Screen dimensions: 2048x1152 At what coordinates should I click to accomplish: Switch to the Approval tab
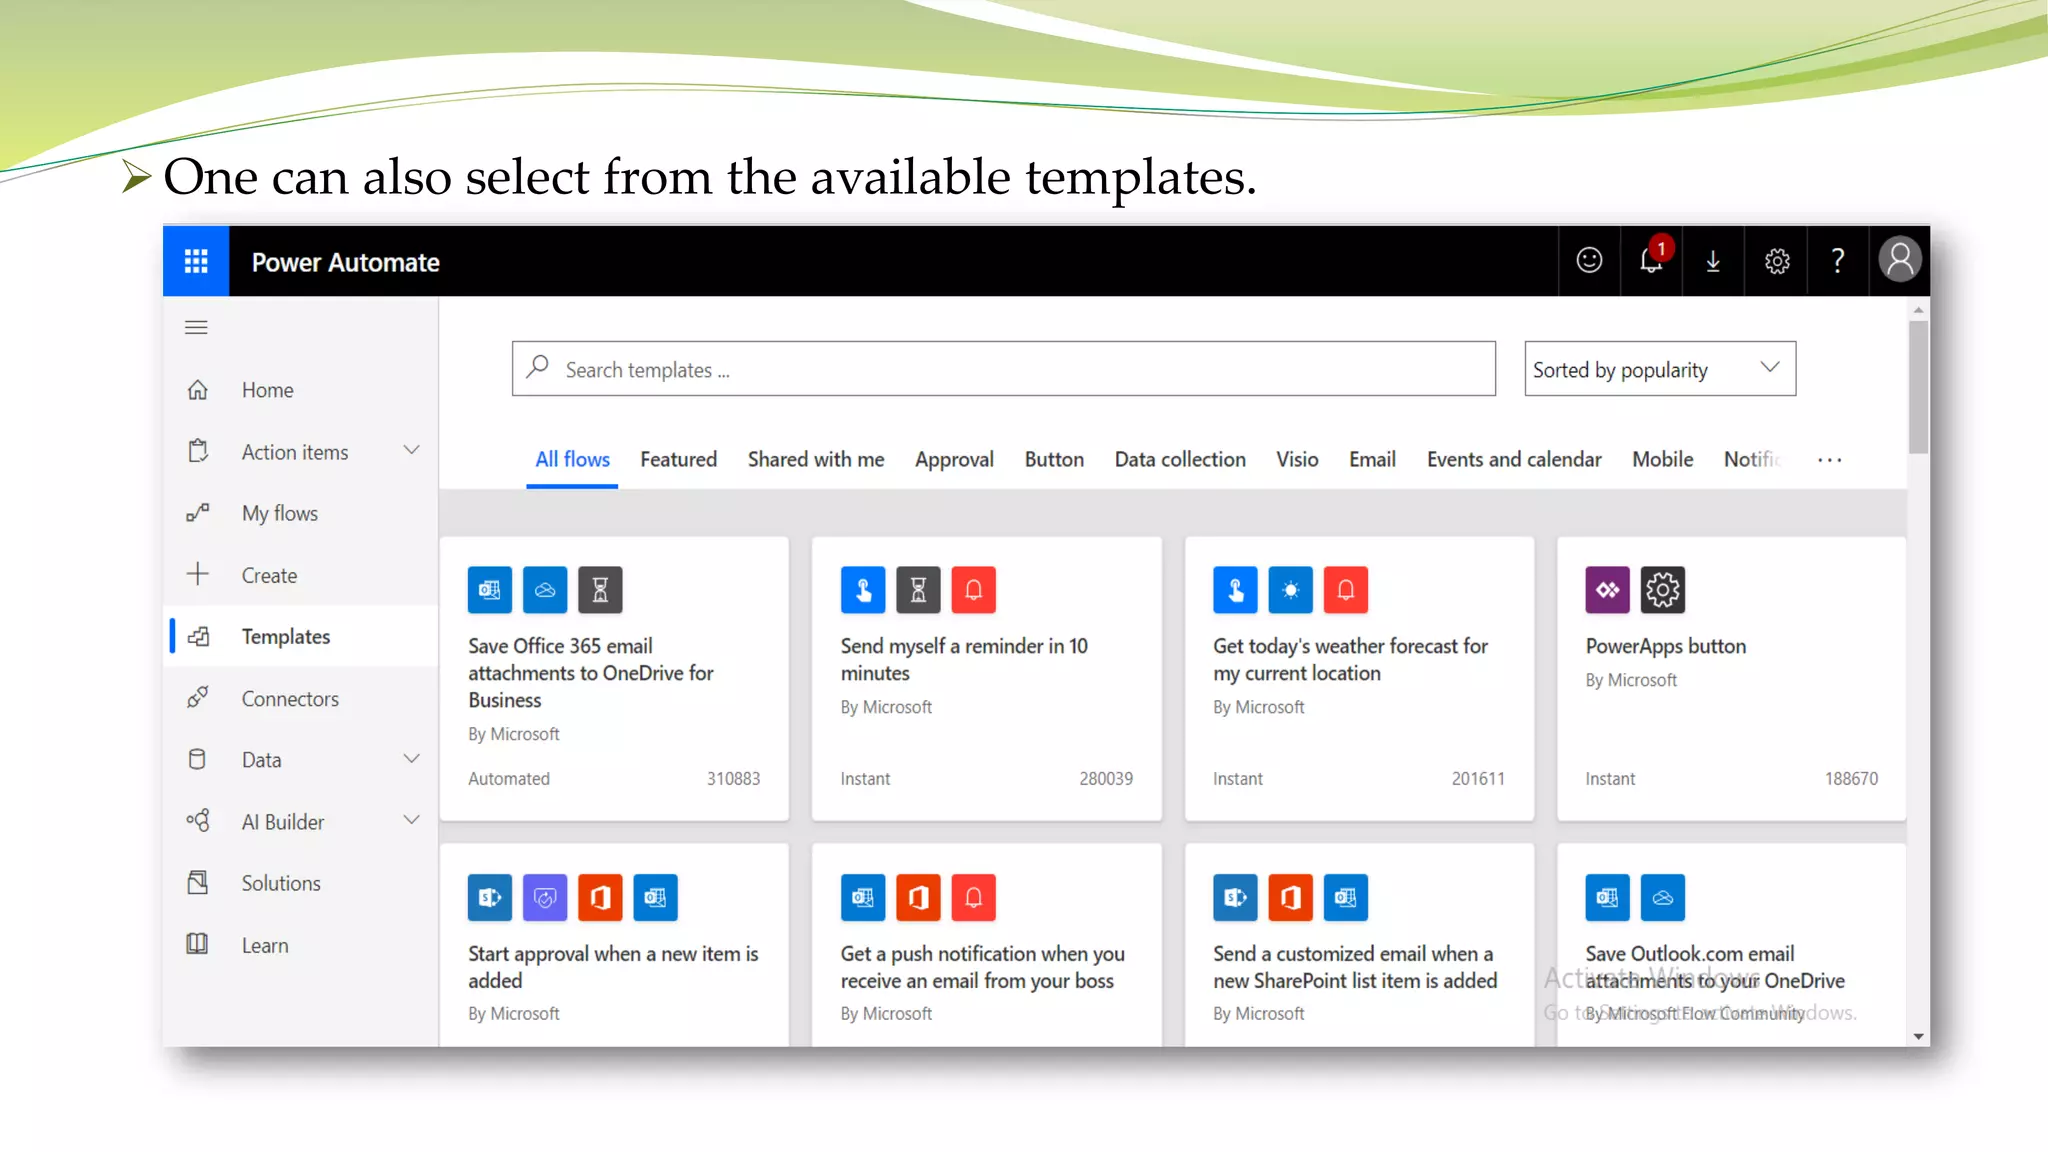click(954, 460)
